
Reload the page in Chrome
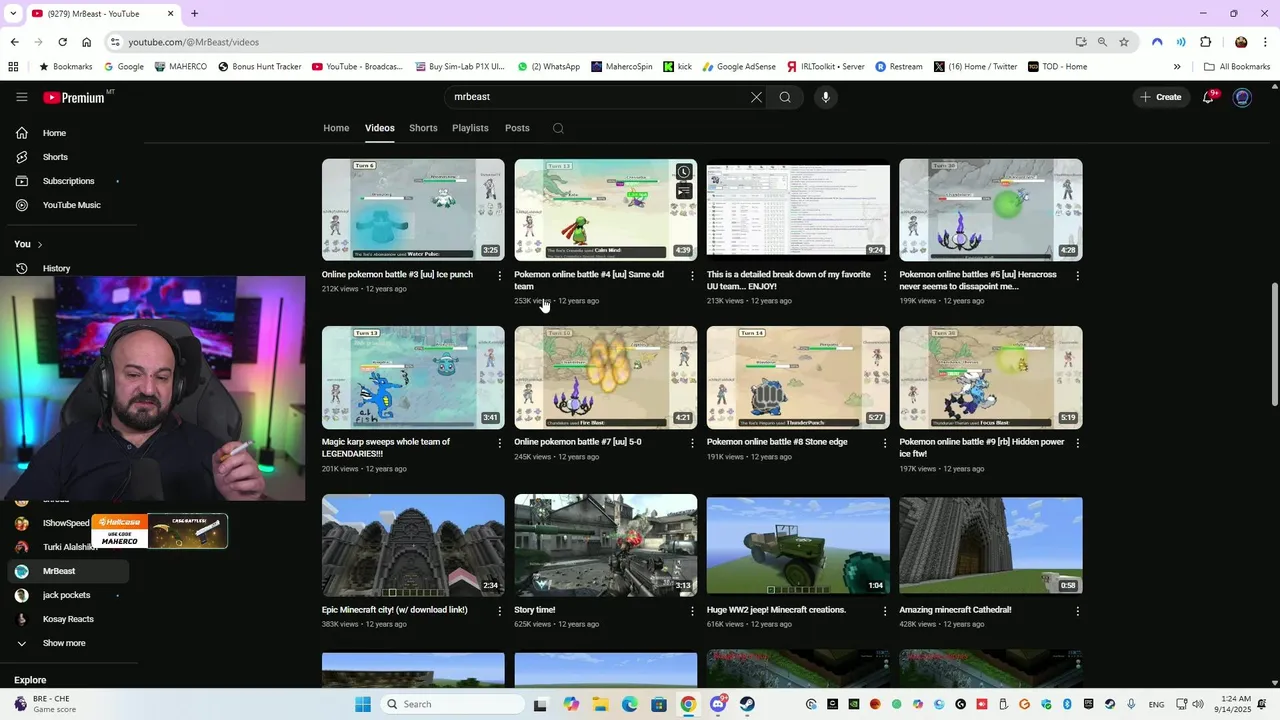pyautogui.click(x=62, y=42)
